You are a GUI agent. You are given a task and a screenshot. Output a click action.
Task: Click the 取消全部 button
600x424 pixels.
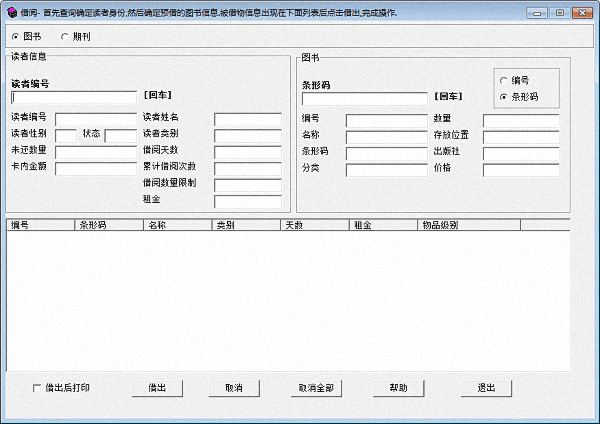tap(316, 387)
